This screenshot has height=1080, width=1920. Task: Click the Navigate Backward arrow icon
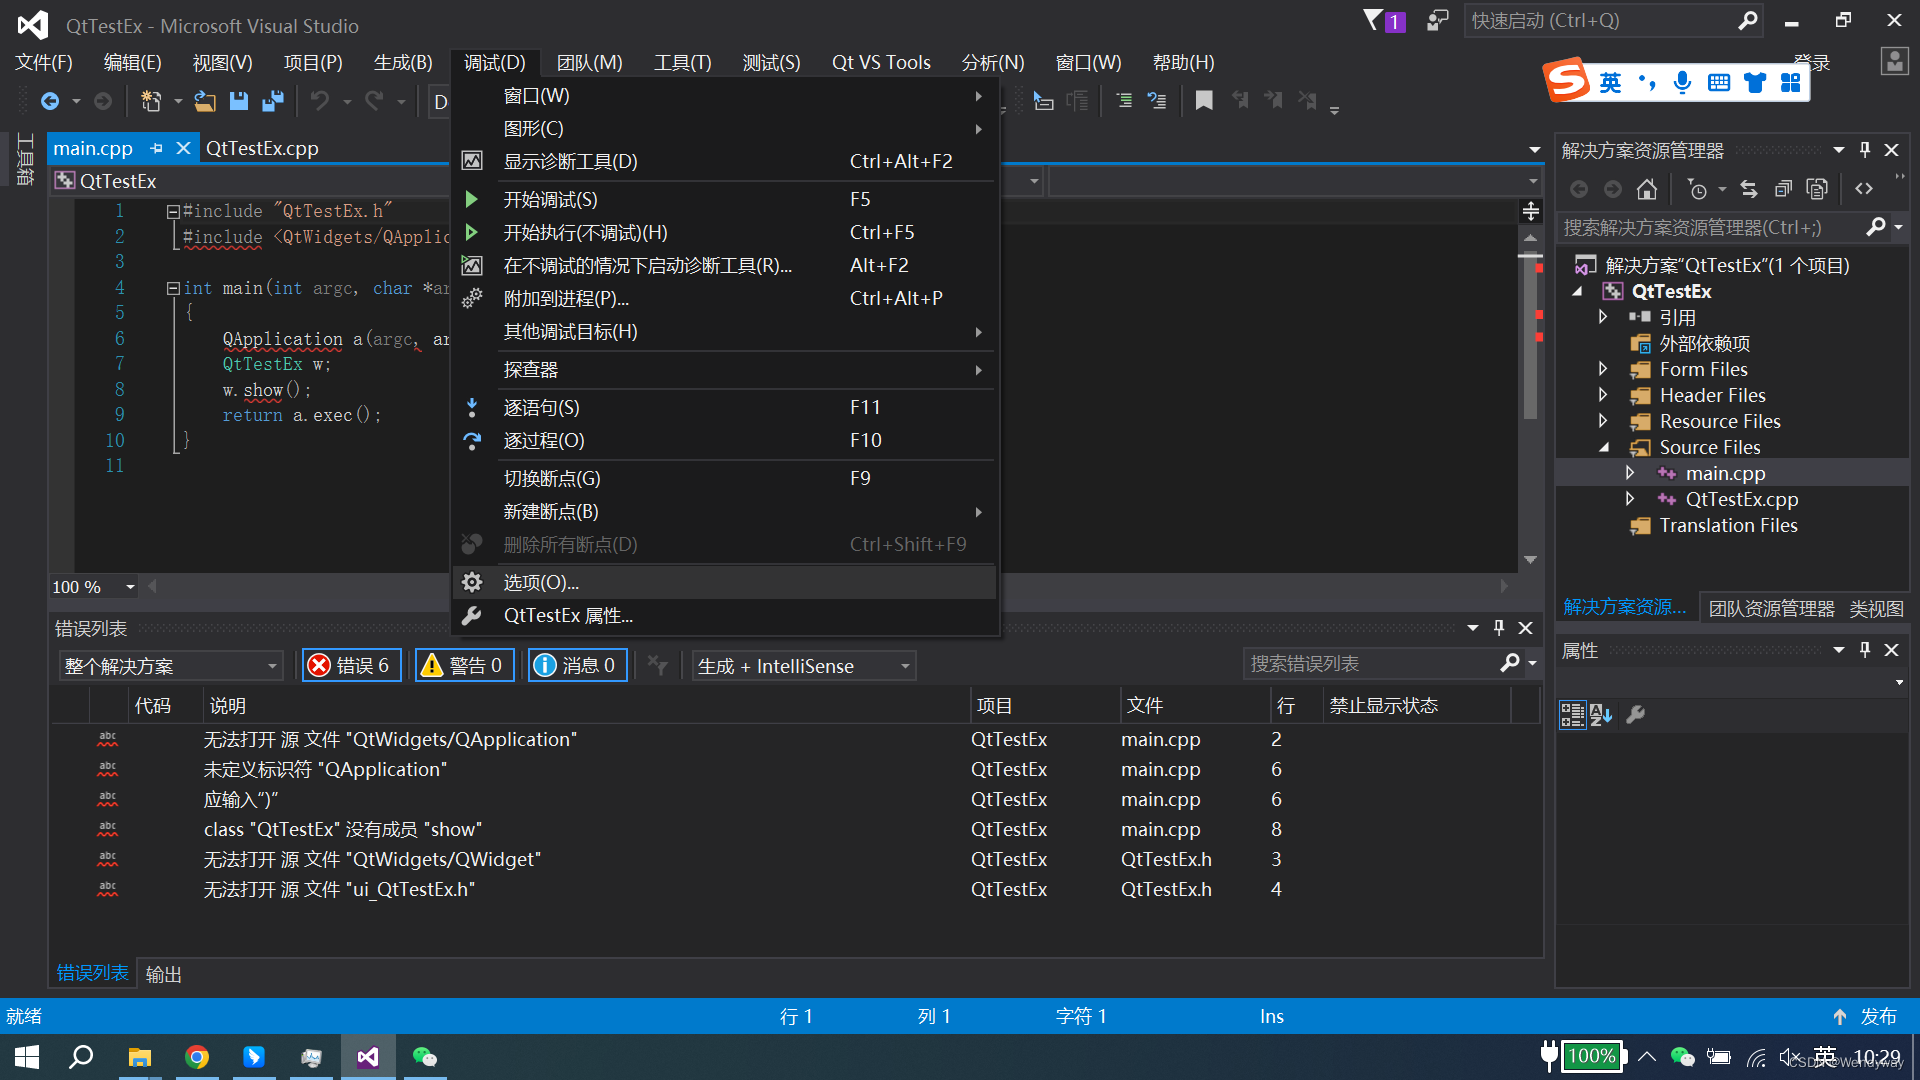(50, 100)
